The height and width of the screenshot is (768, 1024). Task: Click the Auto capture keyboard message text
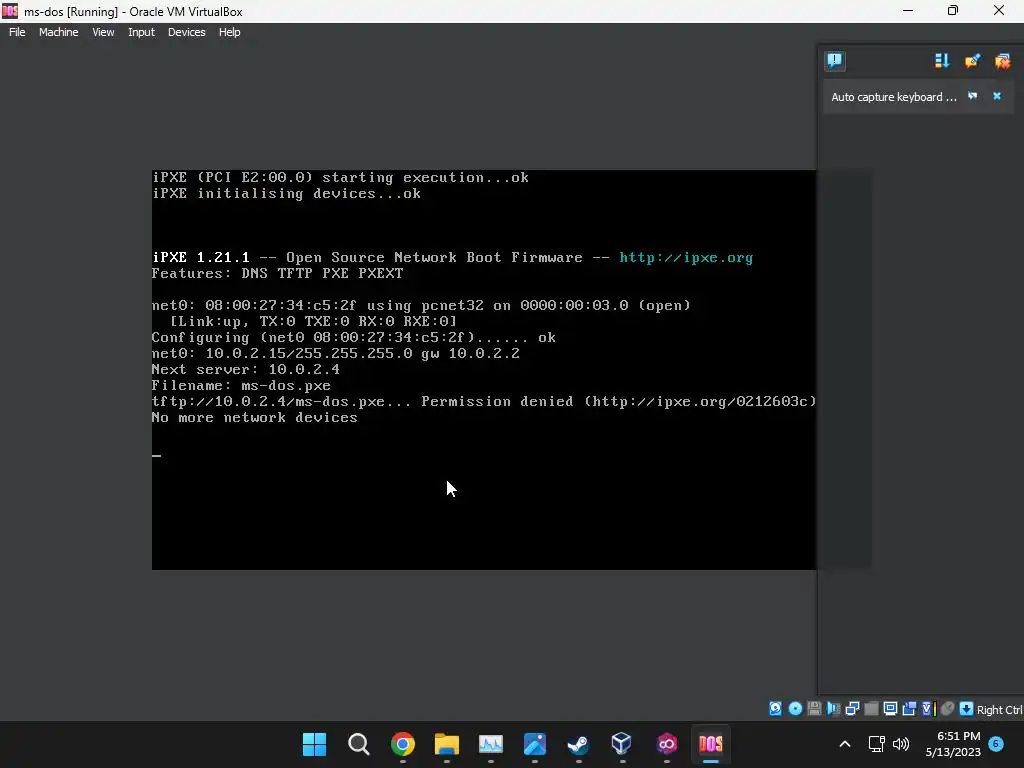pos(893,97)
